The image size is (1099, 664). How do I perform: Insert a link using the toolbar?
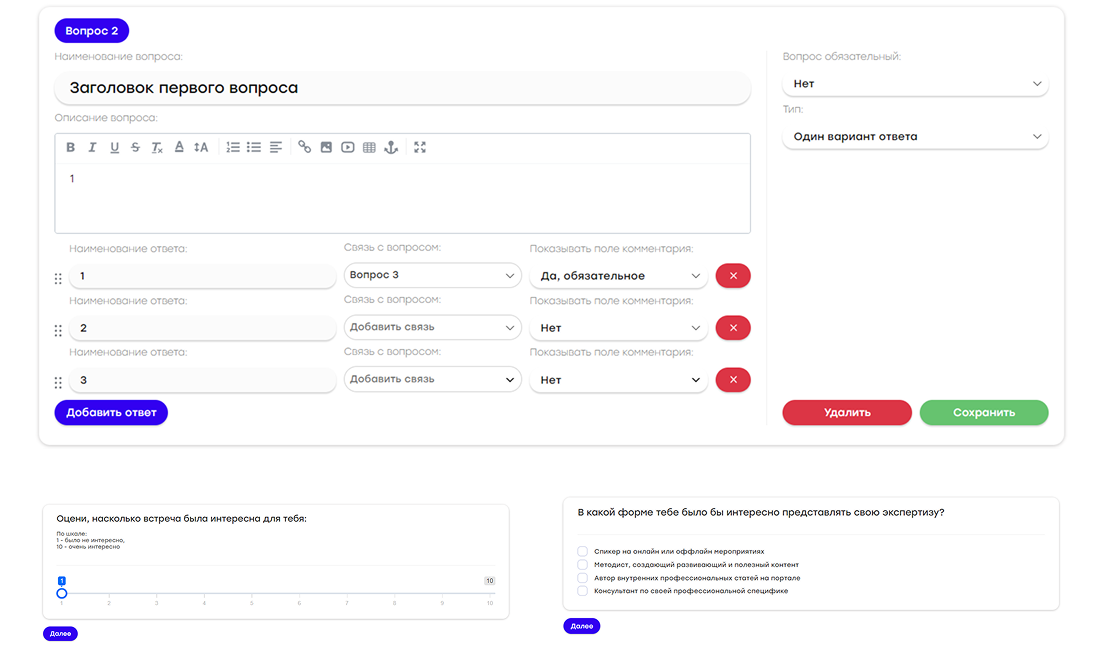(305, 148)
